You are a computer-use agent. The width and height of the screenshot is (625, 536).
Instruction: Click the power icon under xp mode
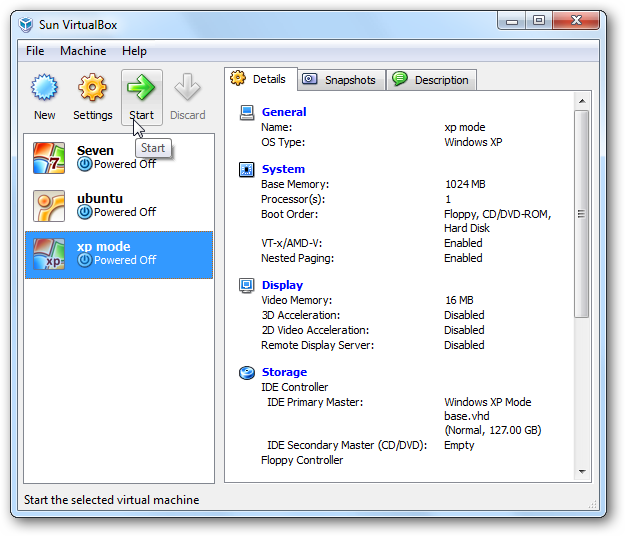click(x=85, y=260)
